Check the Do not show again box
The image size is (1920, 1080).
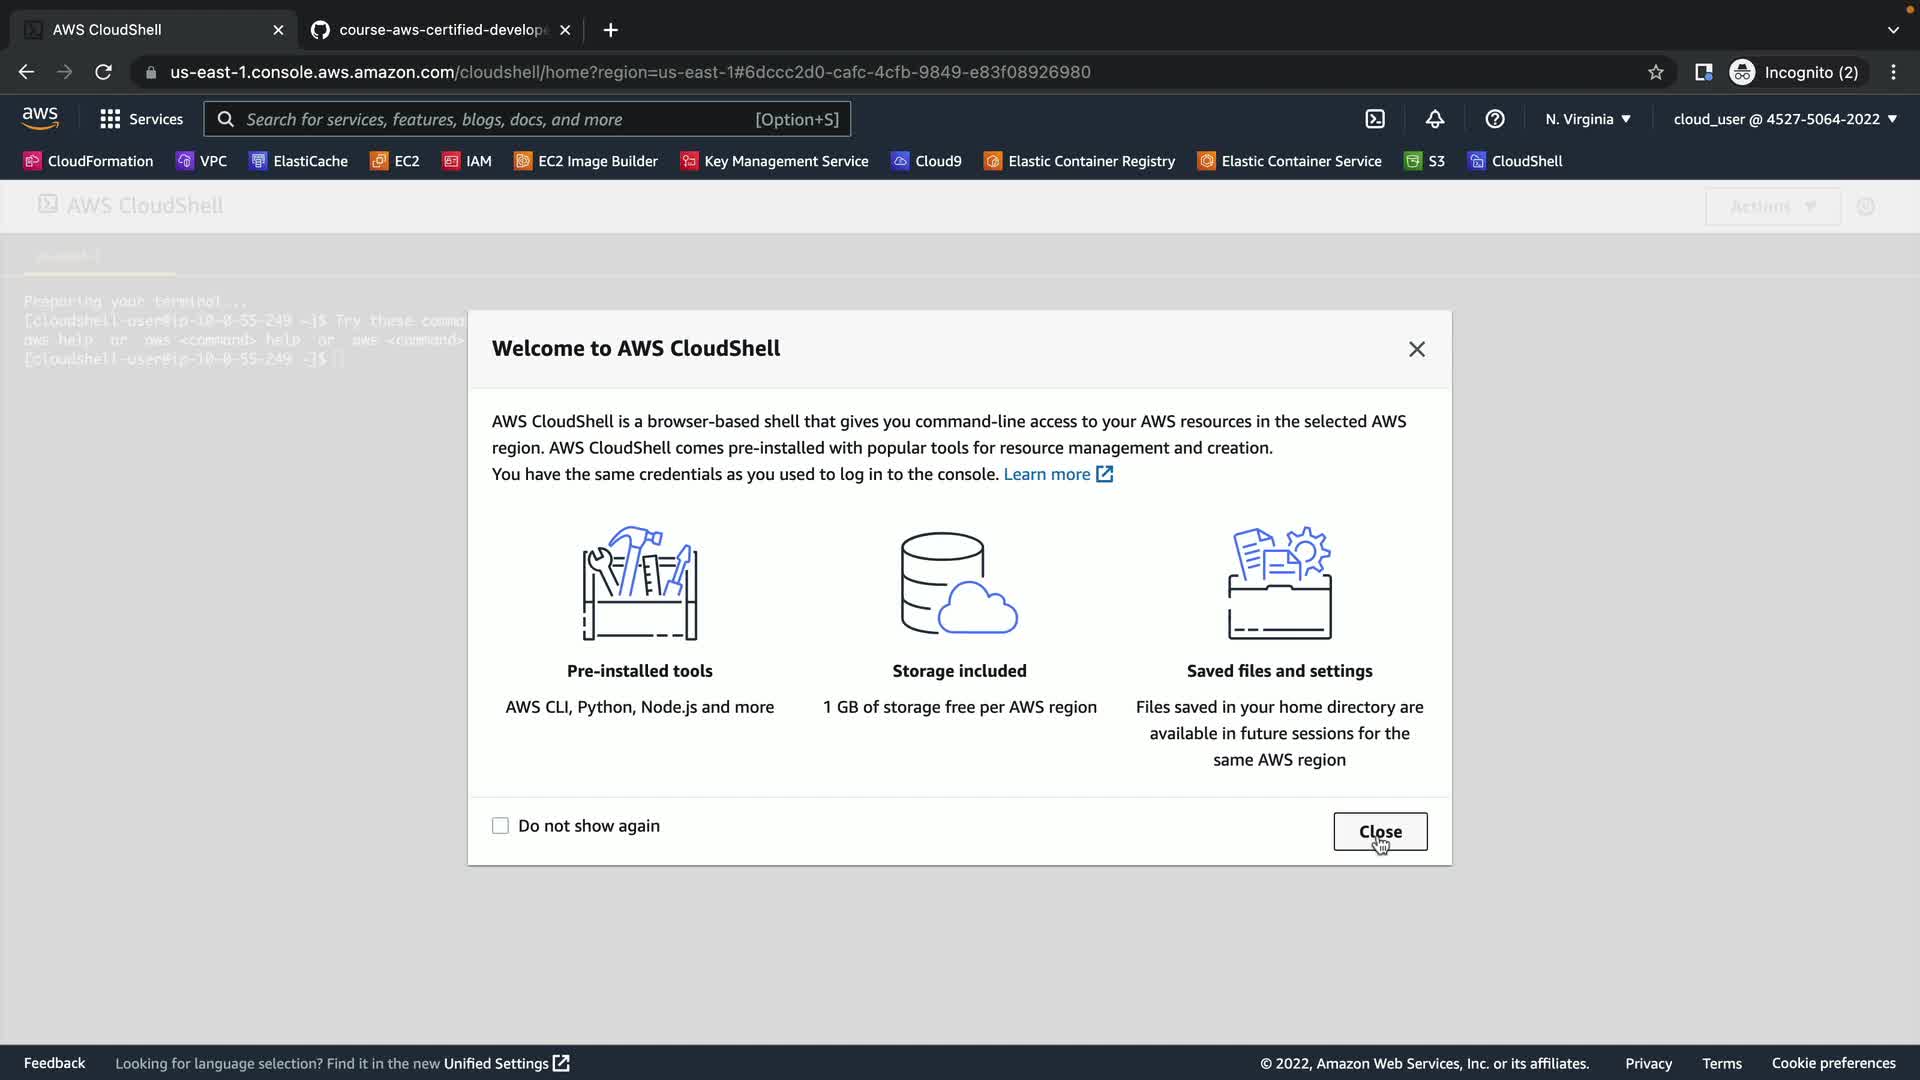click(x=500, y=826)
